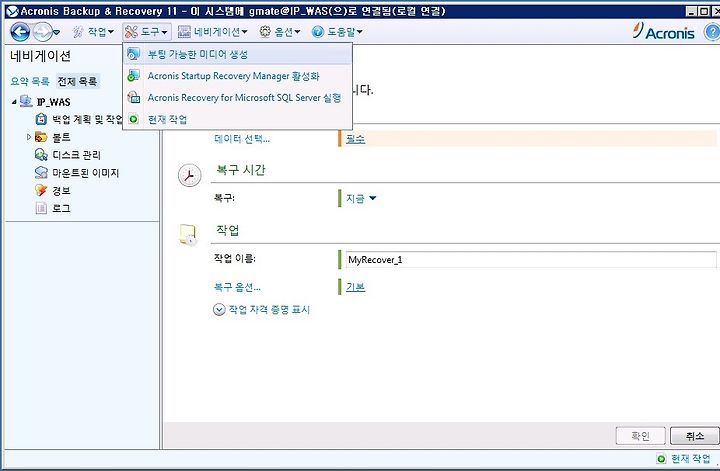Viewport: 720px width, 471px height.
Task: Click the 필수 required link
Action: 355,139
